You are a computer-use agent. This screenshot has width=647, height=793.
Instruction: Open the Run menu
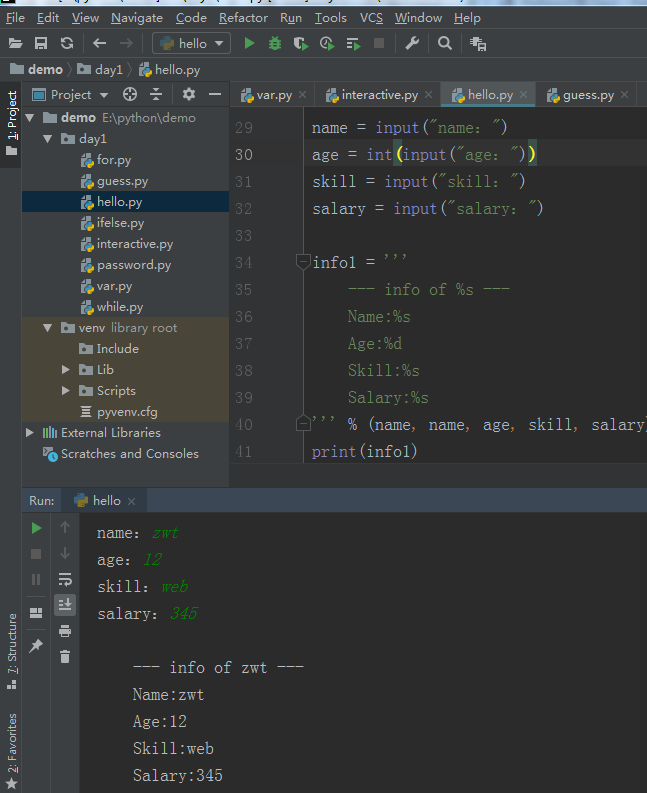tap(291, 18)
